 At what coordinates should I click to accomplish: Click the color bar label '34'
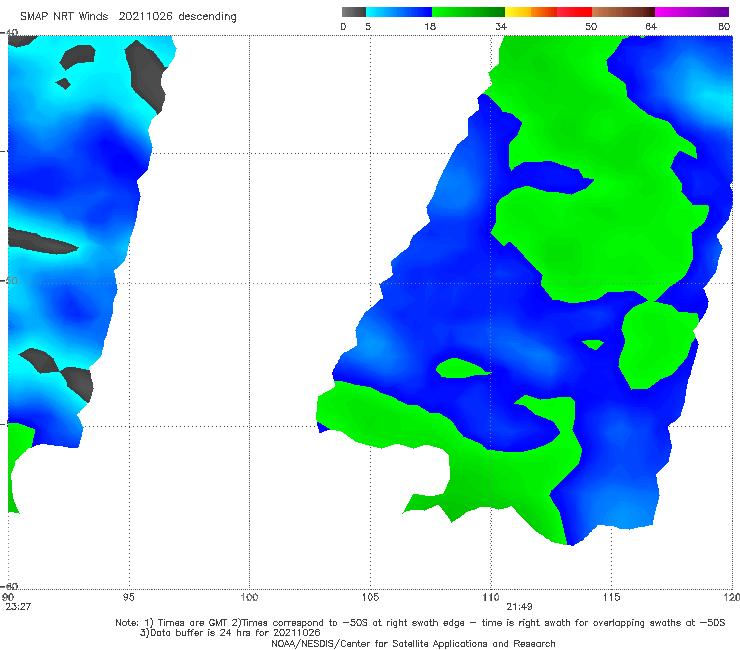point(501,26)
